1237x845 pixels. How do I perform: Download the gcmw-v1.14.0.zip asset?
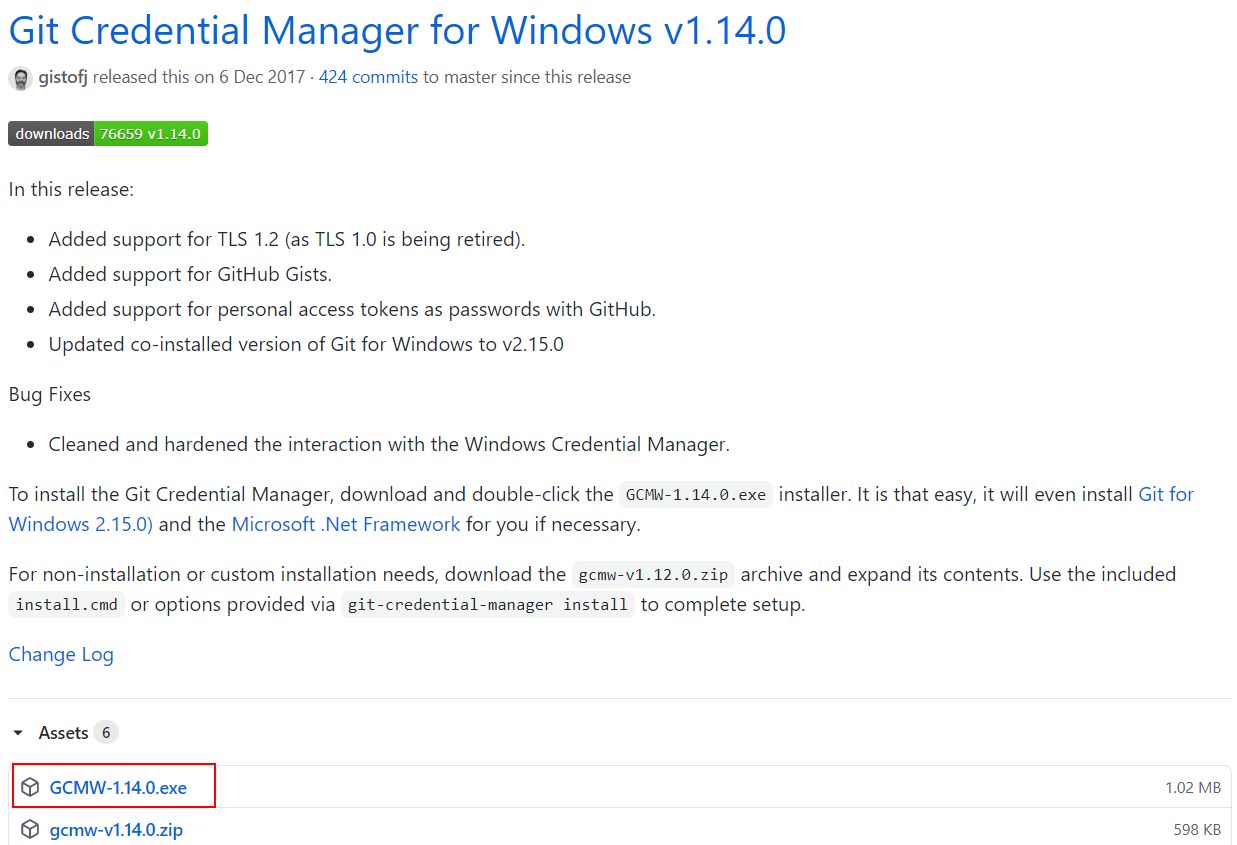pyautogui.click(x=116, y=830)
